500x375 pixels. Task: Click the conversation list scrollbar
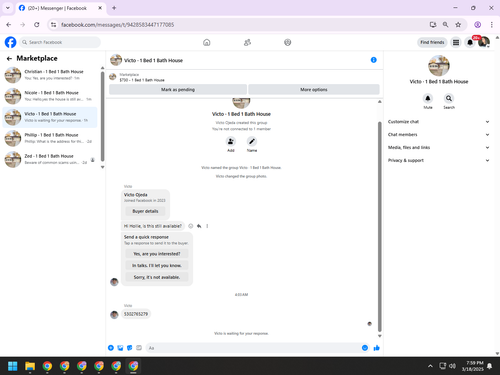[x=102, y=117]
